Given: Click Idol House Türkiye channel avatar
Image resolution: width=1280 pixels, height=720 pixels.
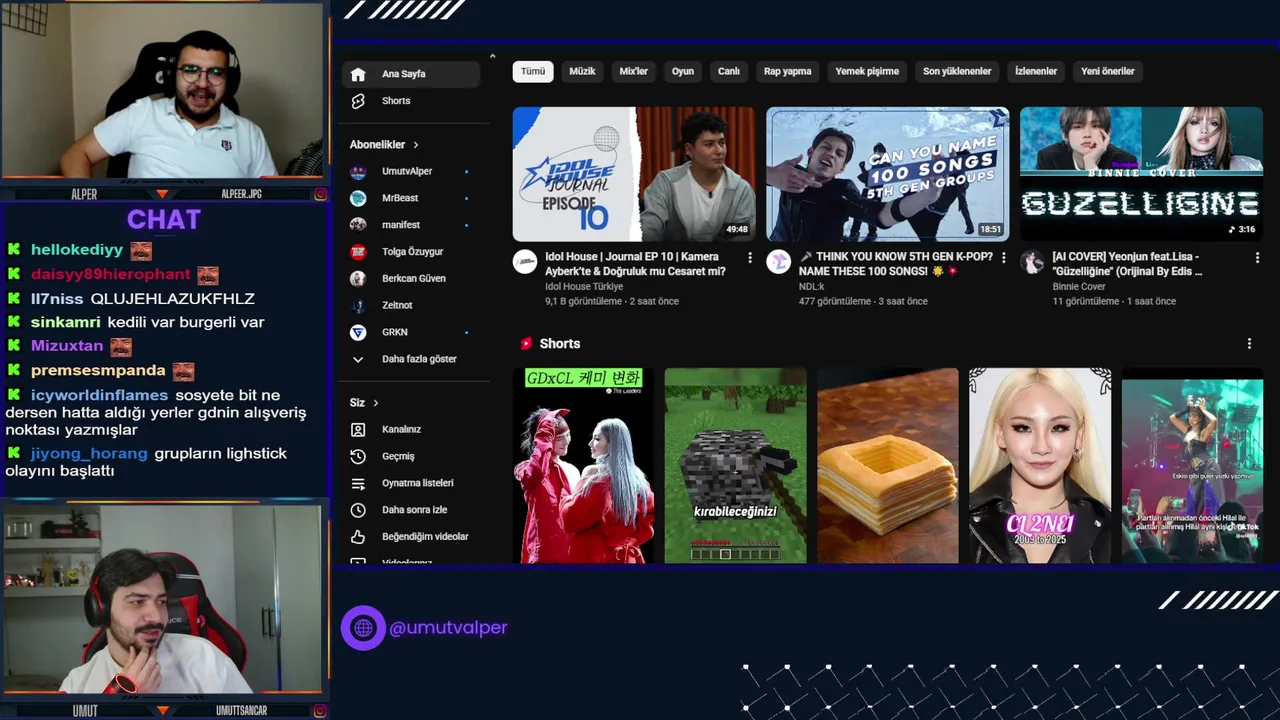Looking at the screenshot, I should coord(525,262).
